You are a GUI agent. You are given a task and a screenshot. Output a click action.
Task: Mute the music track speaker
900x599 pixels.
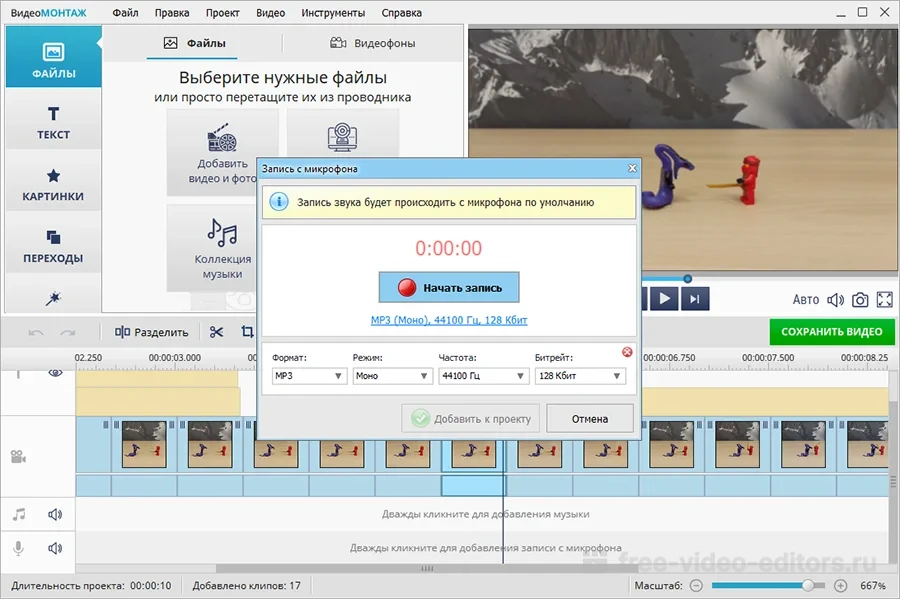pyautogui.click(x=55, y=515)
